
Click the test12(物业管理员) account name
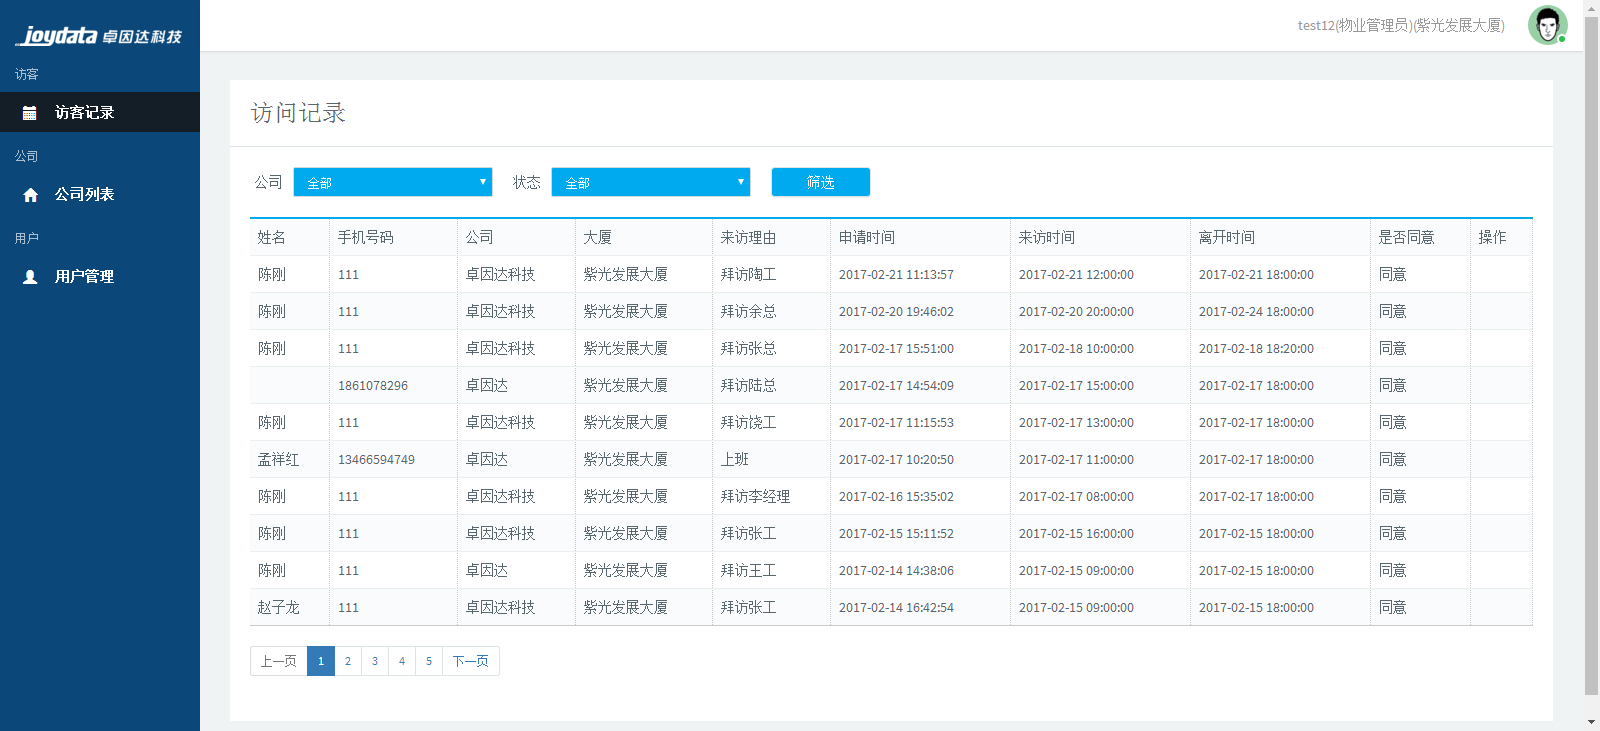[x=1401, y=25]
